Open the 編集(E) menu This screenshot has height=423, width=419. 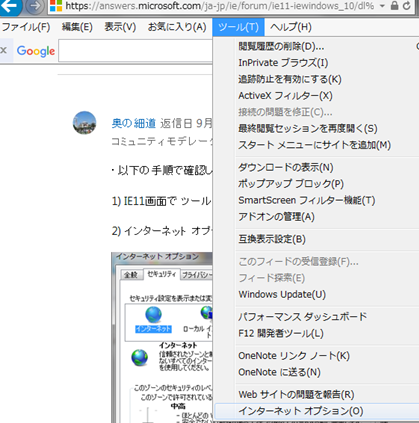tap(77, 27)
